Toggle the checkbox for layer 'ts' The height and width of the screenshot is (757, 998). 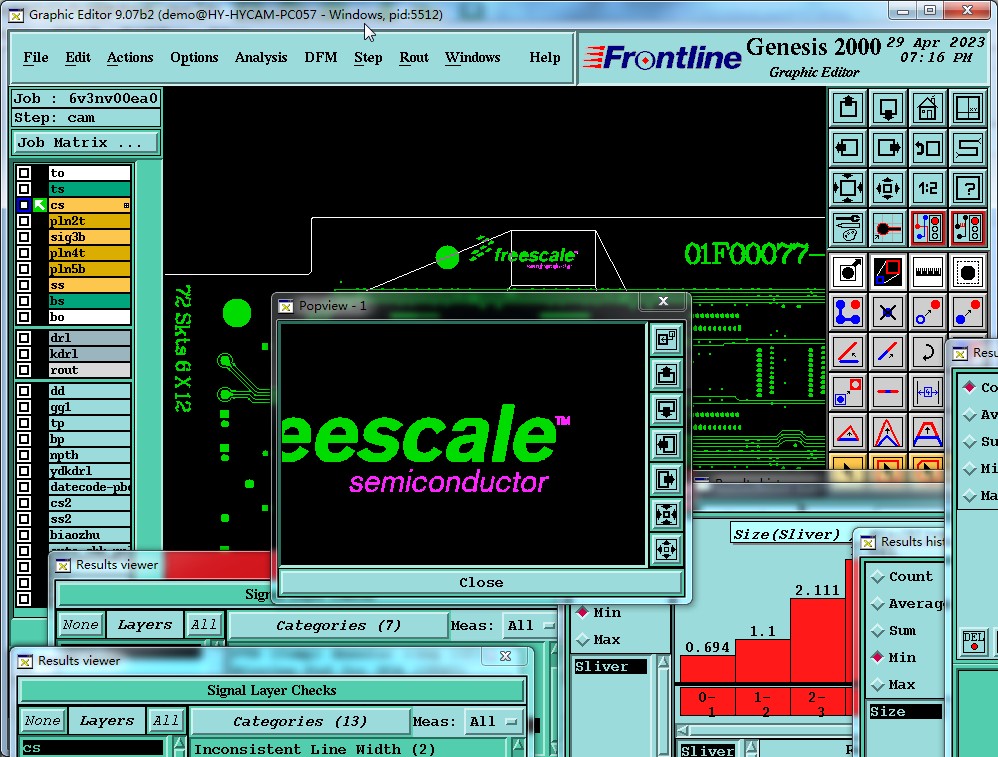24,189
